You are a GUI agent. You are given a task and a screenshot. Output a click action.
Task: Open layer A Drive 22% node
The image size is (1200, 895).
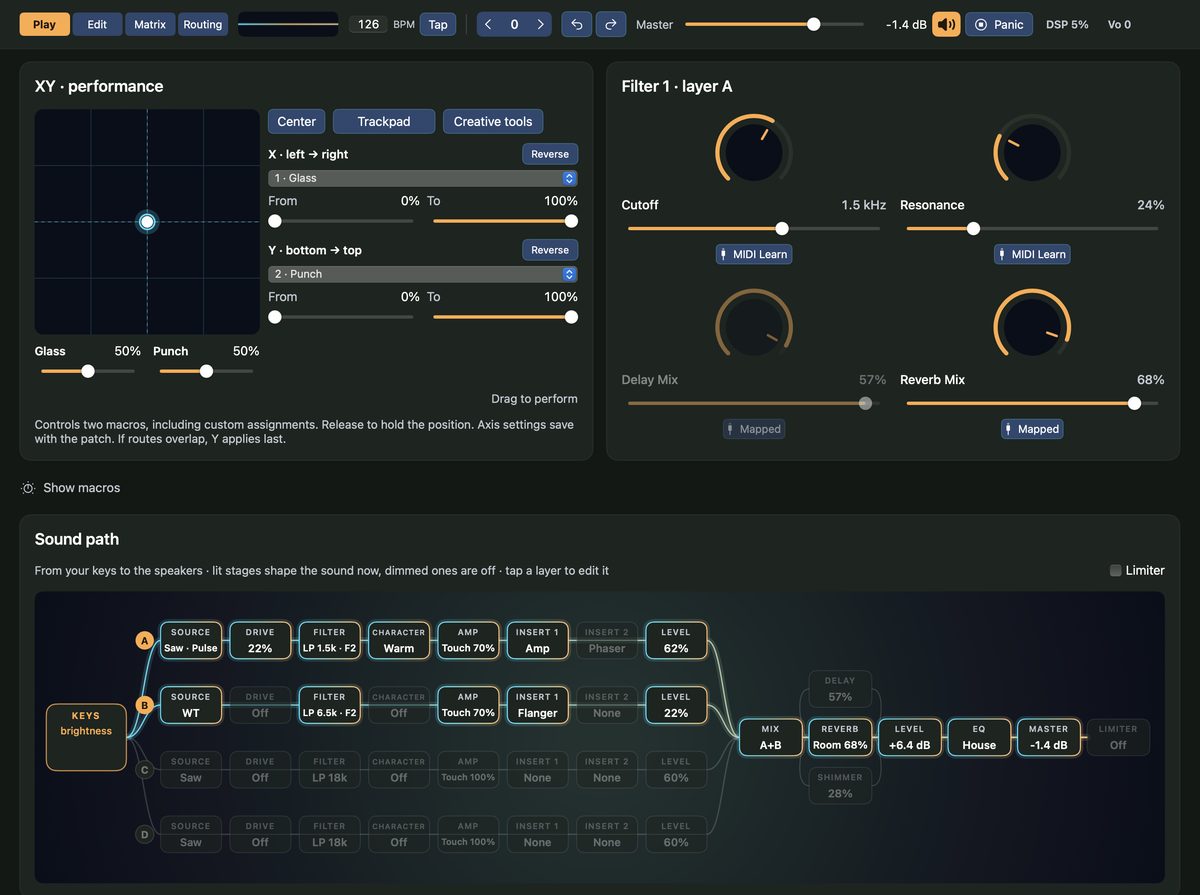260,641
